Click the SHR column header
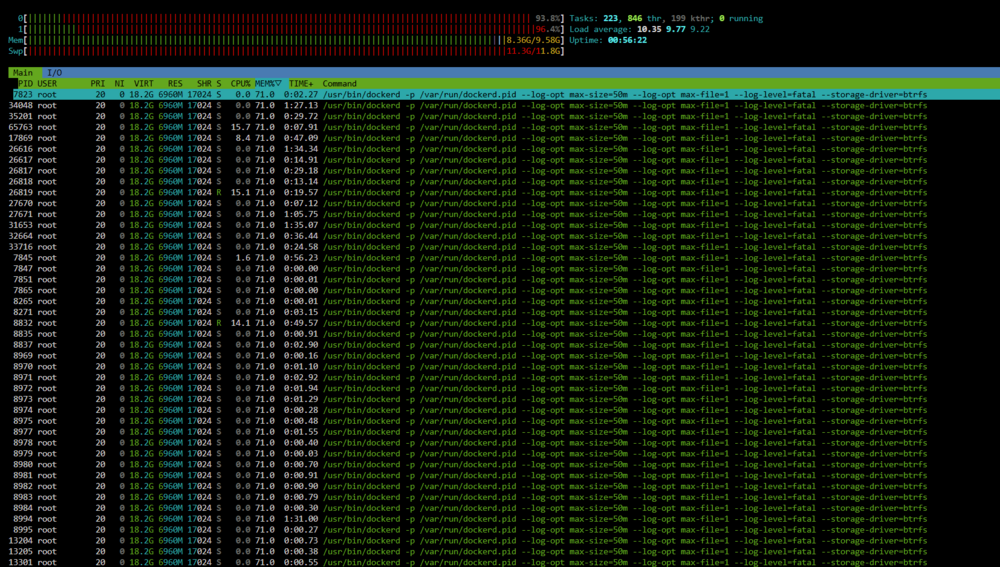This screenshot has width=1000, height=567. (x=204, y=84)
